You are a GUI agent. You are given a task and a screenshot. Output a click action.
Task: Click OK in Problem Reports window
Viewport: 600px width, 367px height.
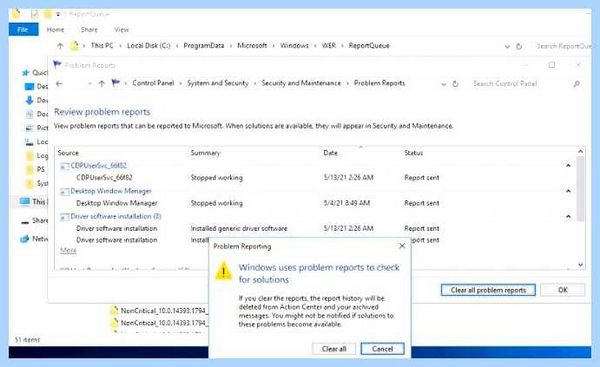point(562,290)
